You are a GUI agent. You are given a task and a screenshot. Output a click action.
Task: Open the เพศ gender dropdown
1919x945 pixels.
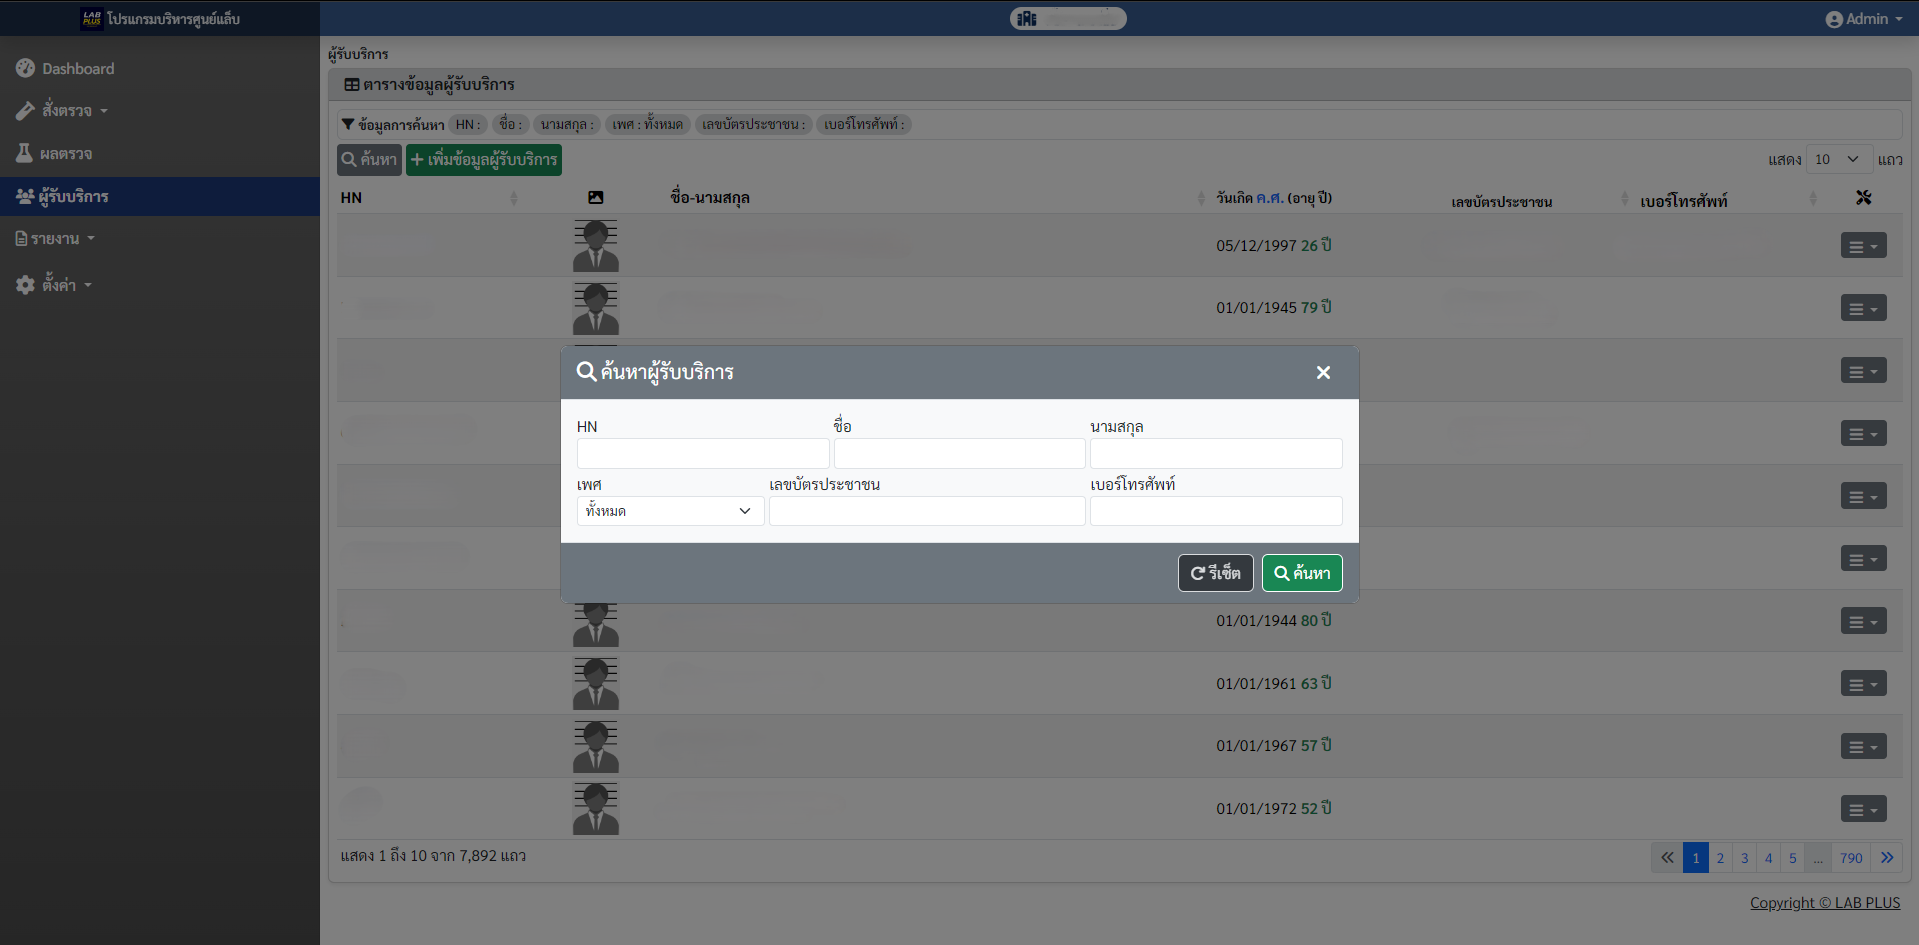[670, 511]
